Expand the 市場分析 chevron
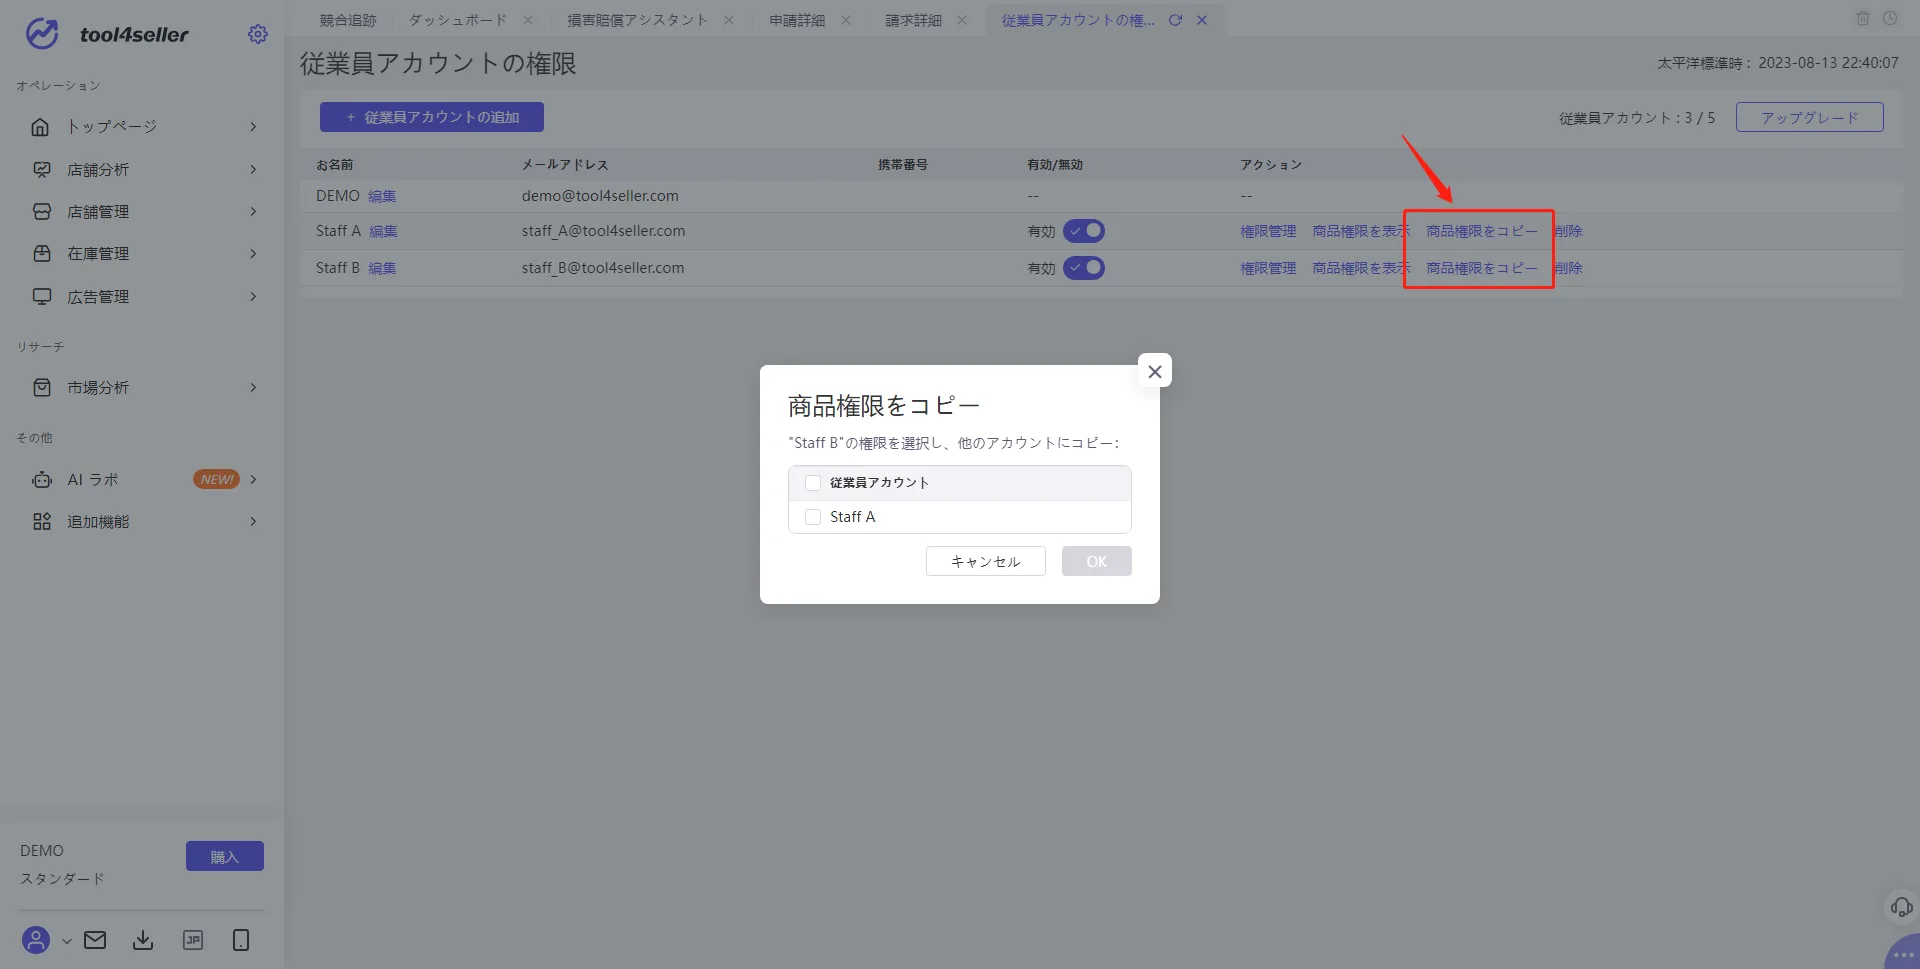The width and height of the screenshot is (1920, 969). click(x=253, y=388)
